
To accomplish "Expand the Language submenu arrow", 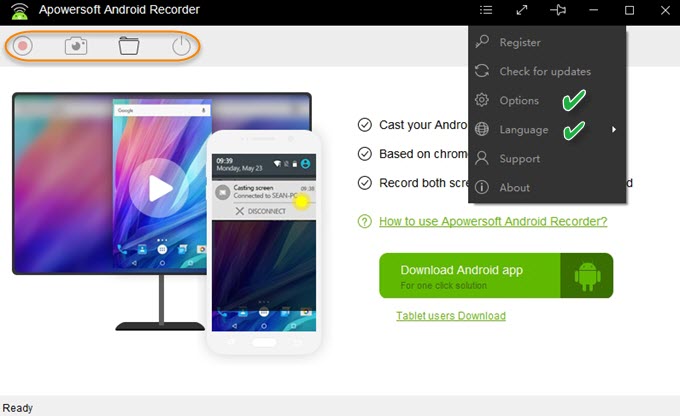I will (x=614, y=129).
